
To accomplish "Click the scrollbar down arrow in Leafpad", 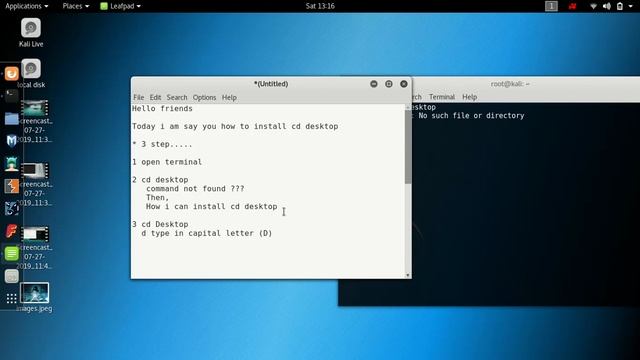I will click(x=408, y=275).
